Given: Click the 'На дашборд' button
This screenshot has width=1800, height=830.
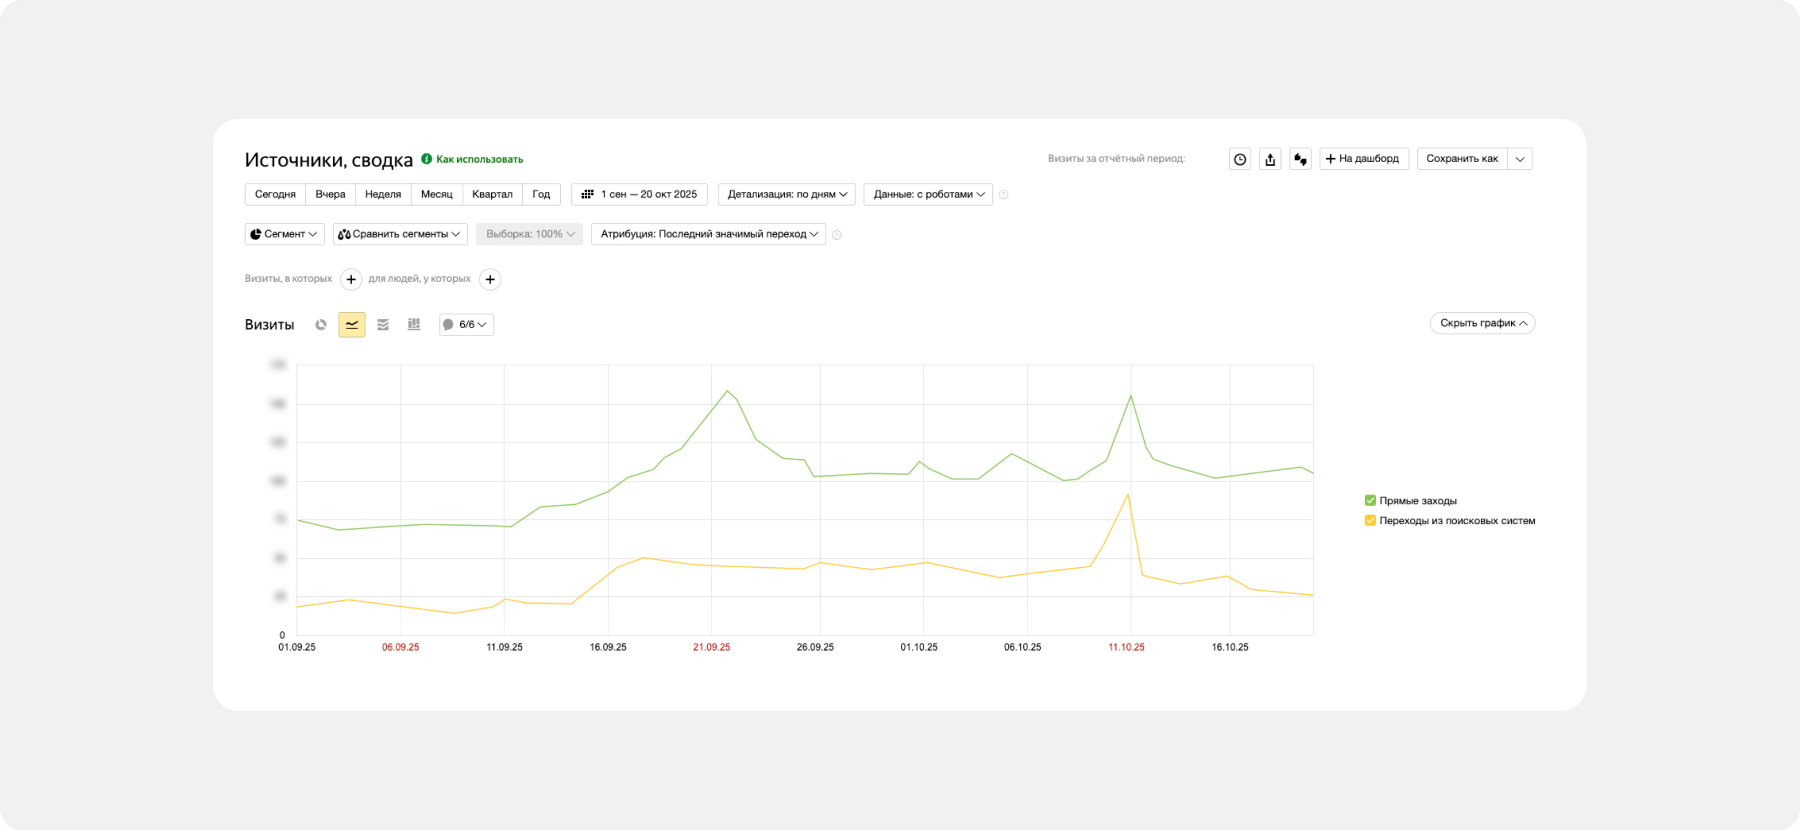Looking at the screenshot, I should [1364, 159].
